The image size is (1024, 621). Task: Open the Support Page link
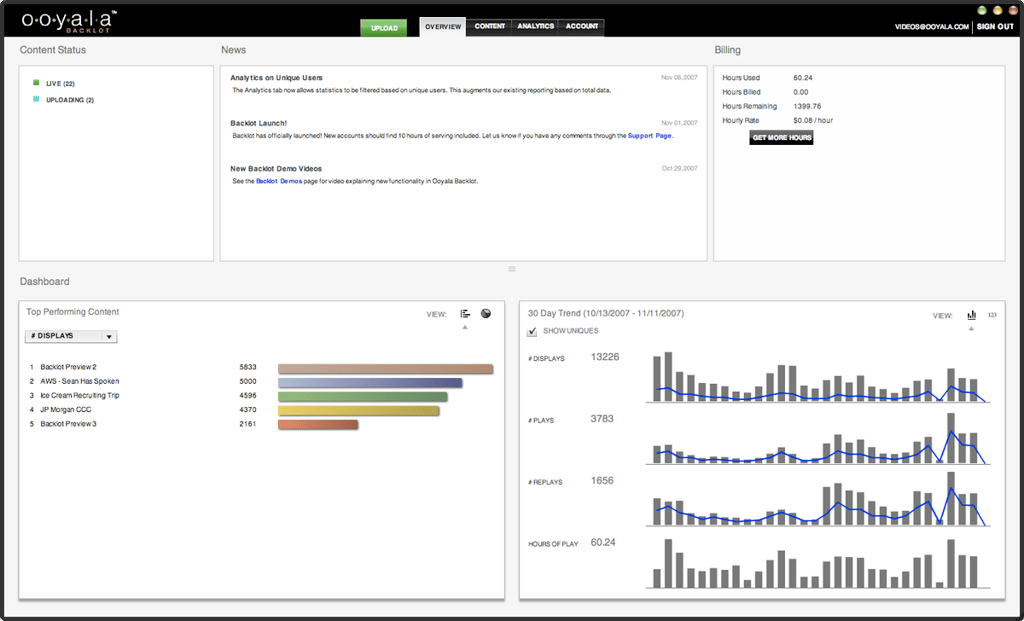(649, 136)
